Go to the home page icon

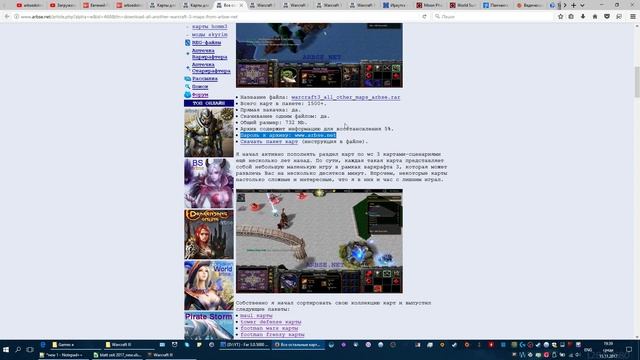595,17
